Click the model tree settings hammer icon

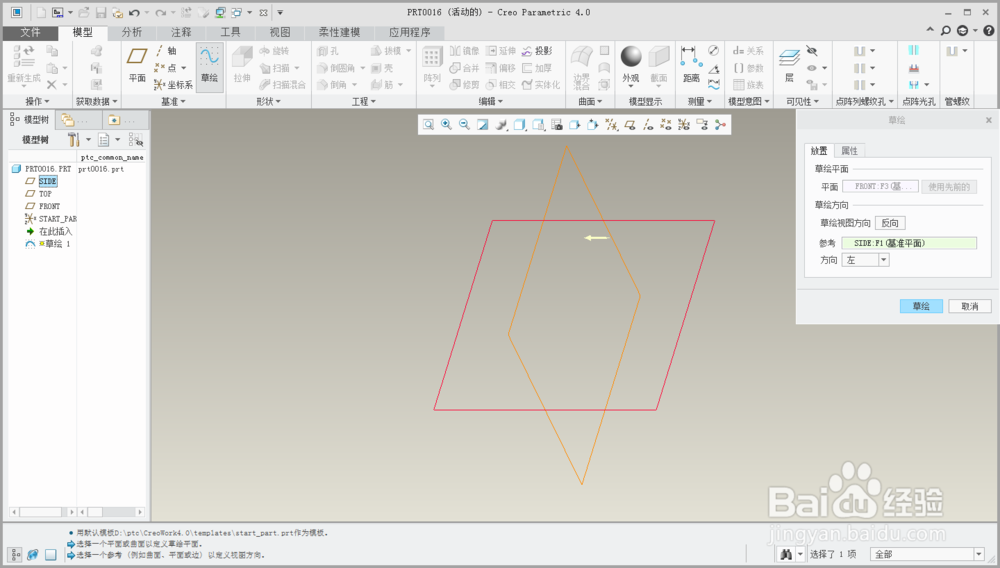tap(73, 140)
